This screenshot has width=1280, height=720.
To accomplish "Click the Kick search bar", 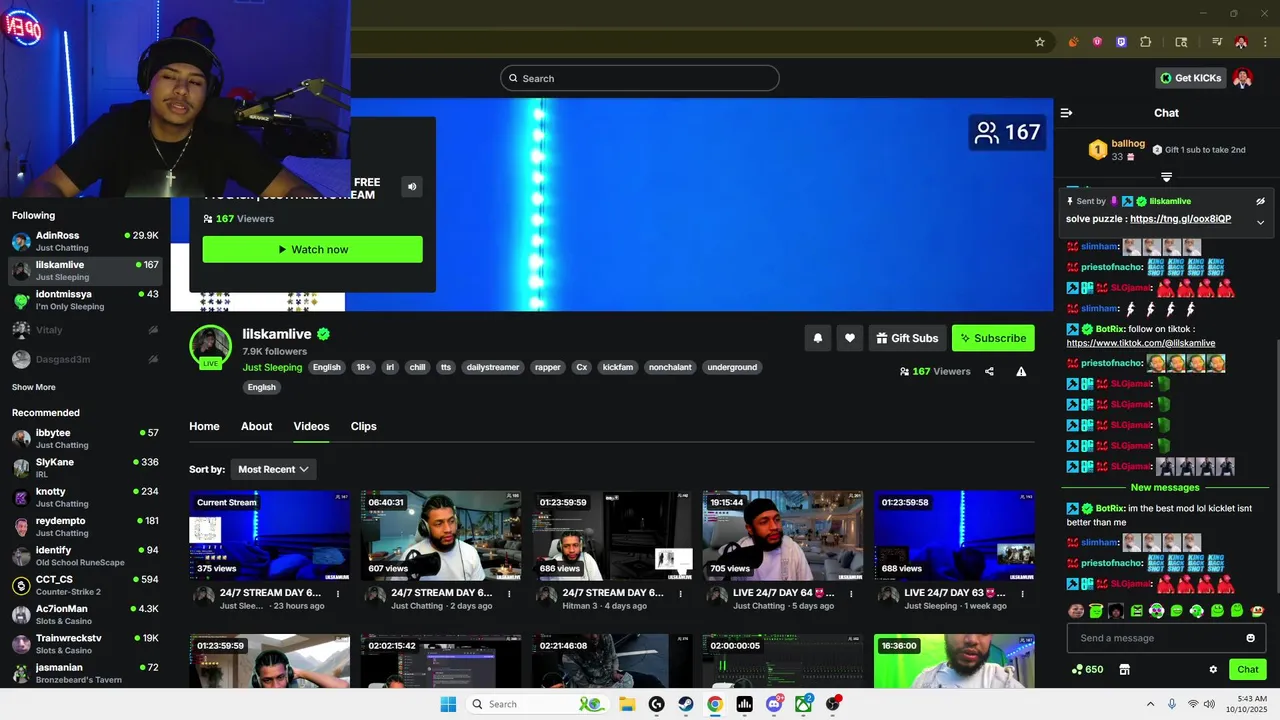I will click(x=640, y=78).
